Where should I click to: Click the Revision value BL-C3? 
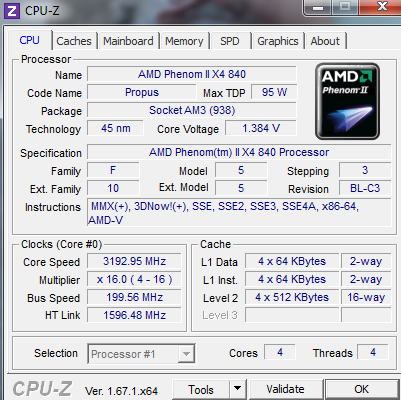[x=365, y=188]
